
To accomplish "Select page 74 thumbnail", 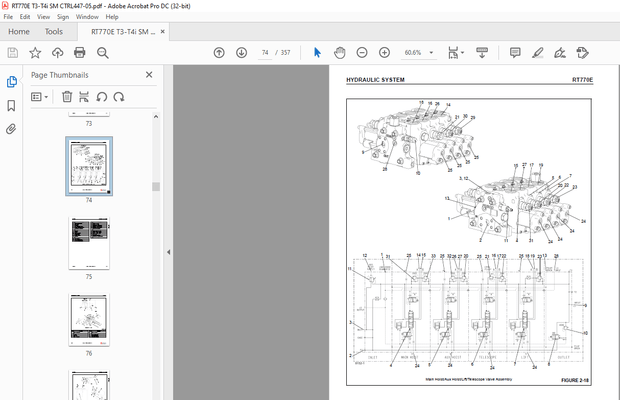I will coord(89,166).
